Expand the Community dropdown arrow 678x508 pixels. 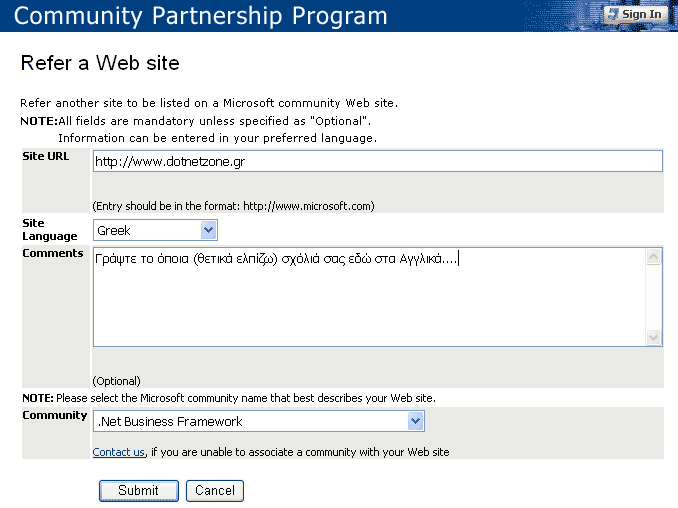(x=417, y=421)
